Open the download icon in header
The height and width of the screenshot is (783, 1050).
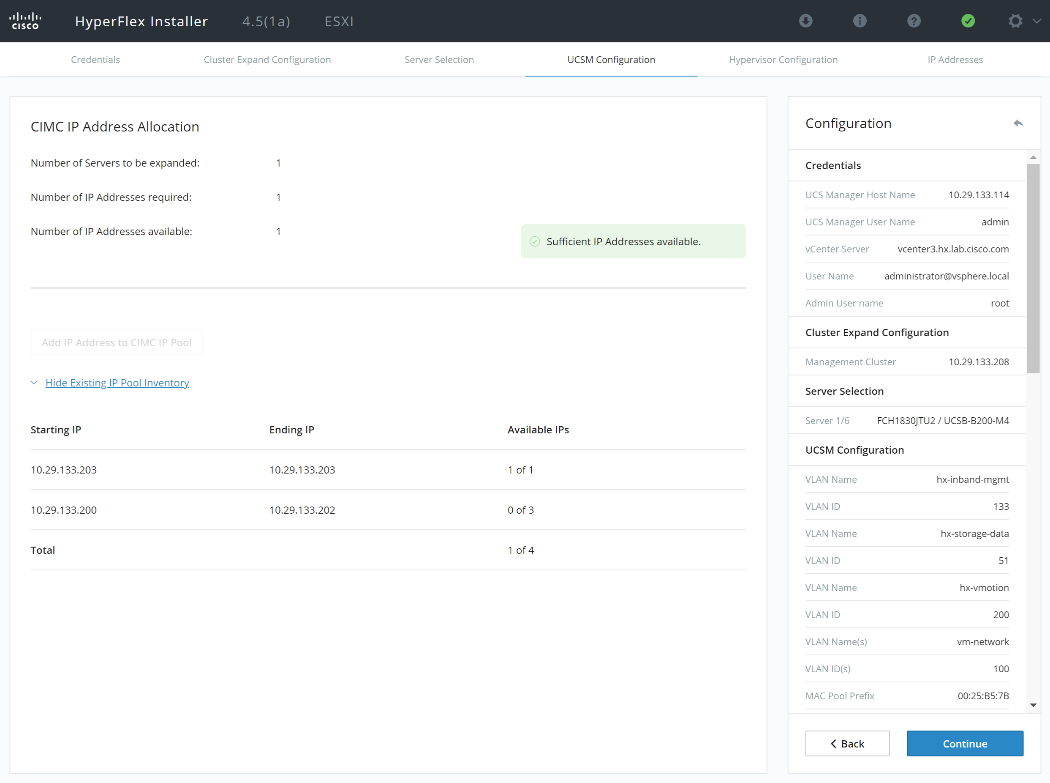tap(806, 21)
